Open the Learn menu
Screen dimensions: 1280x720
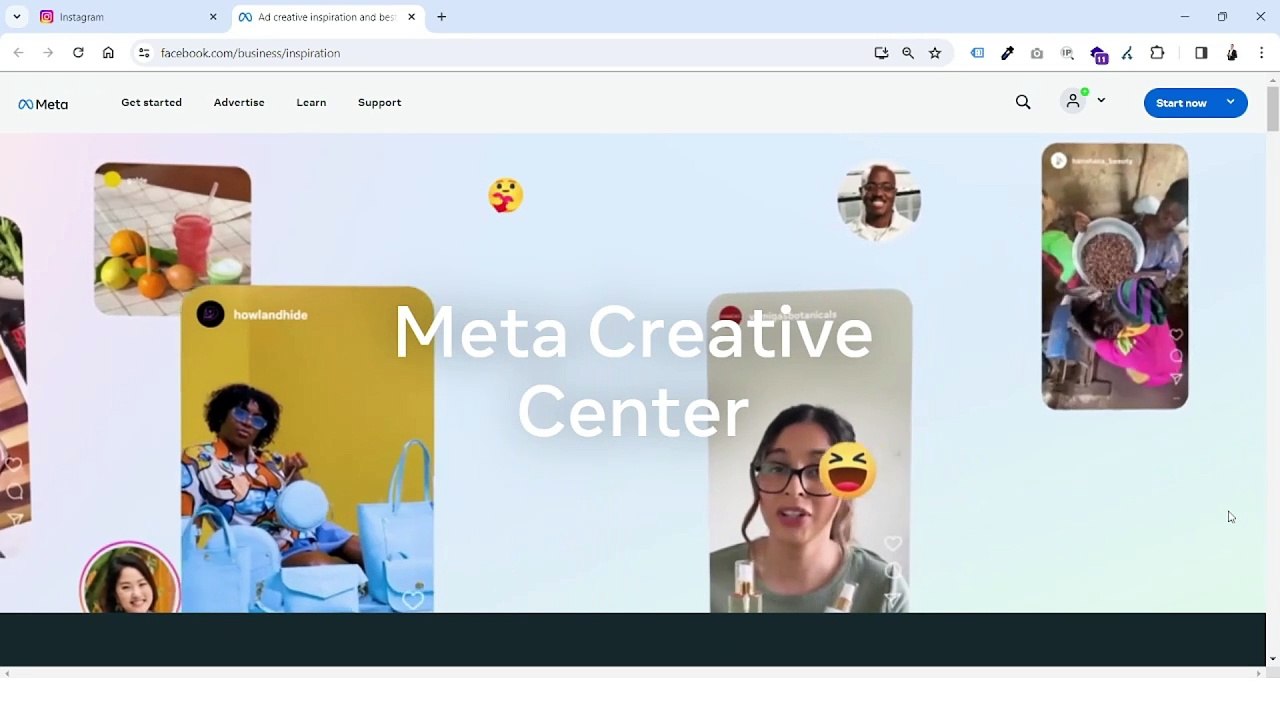tap(311, 102)
